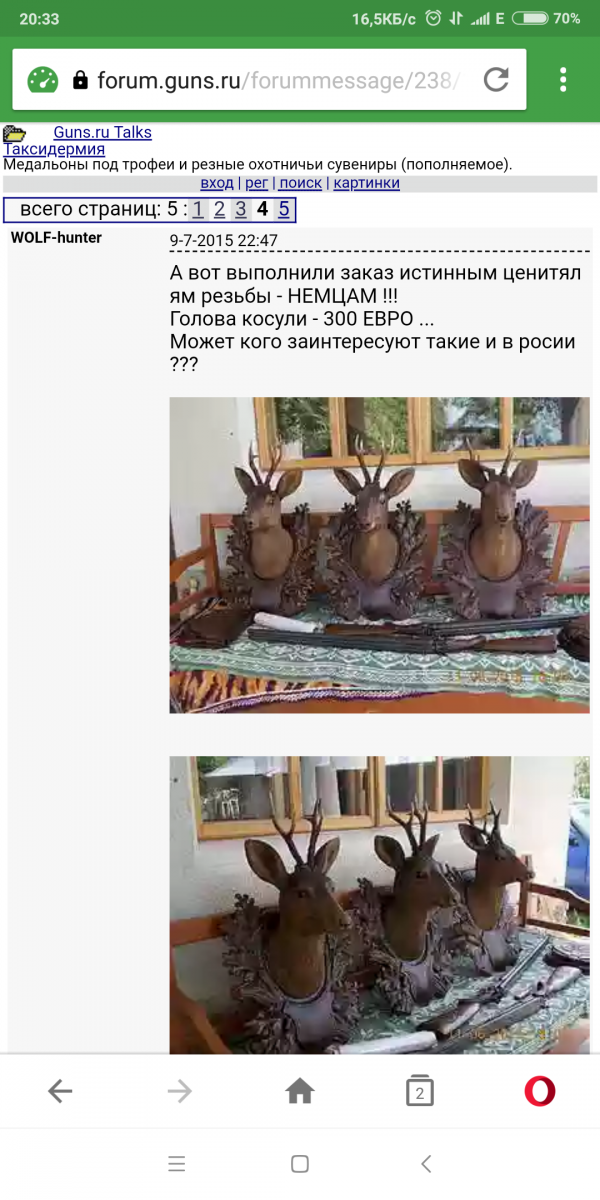Screen dimensions: 600x1200
Task: Click the forum folder icon
Action: point(14,133)
